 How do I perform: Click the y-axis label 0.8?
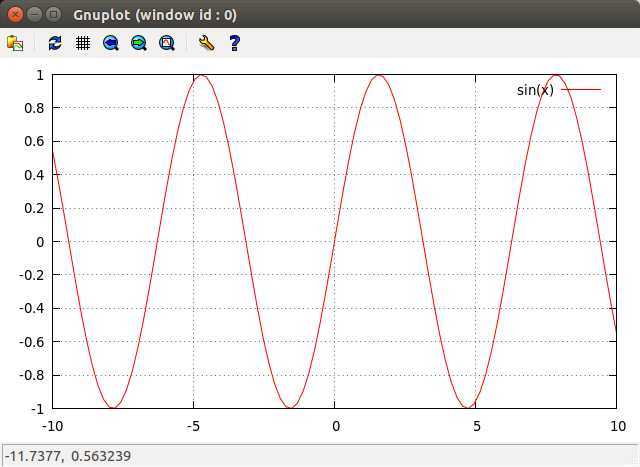tap(34, 108)
